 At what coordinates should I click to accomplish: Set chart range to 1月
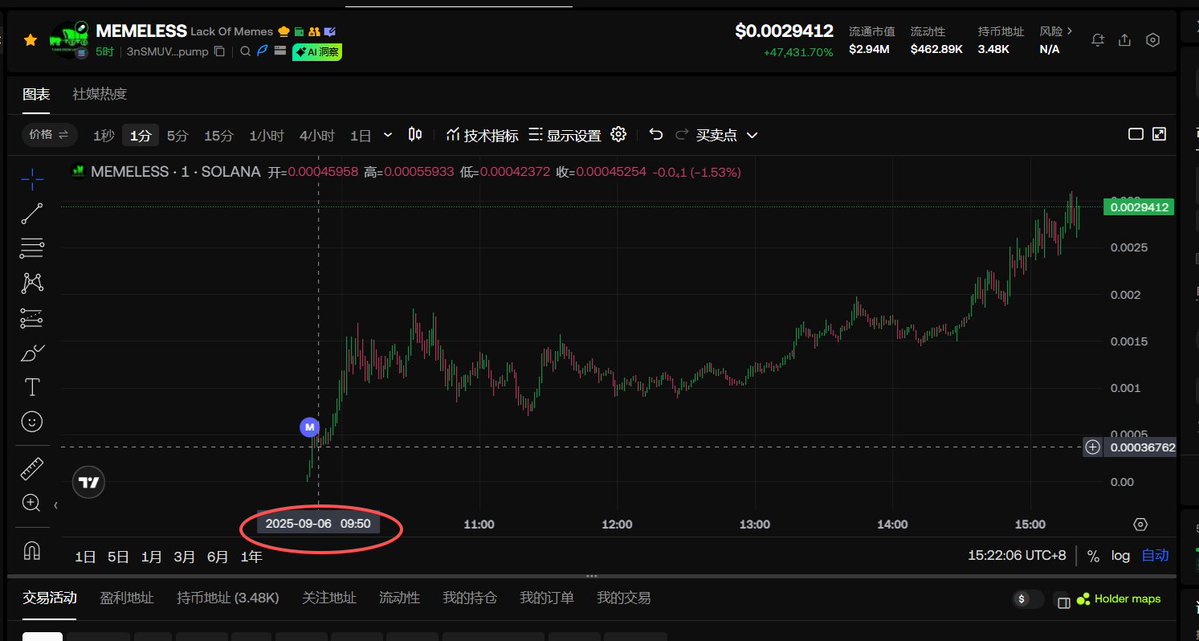(151, 557)
